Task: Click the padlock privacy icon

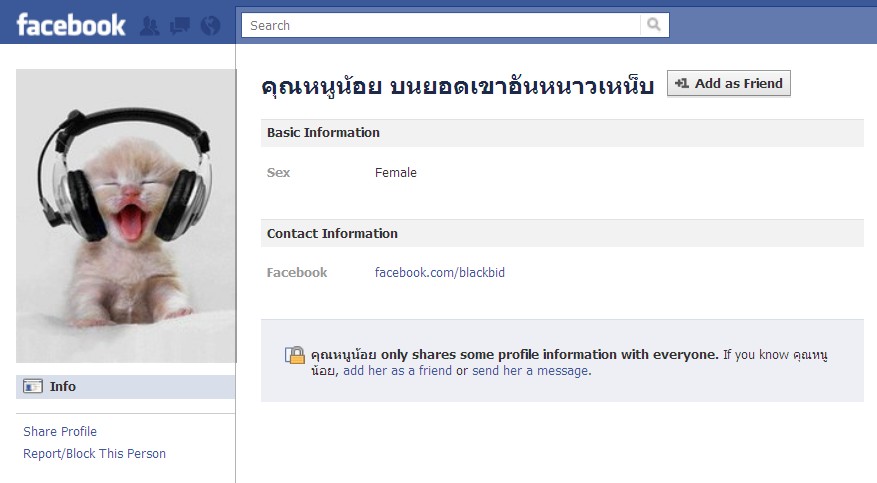Action: (x=295, y=355)
